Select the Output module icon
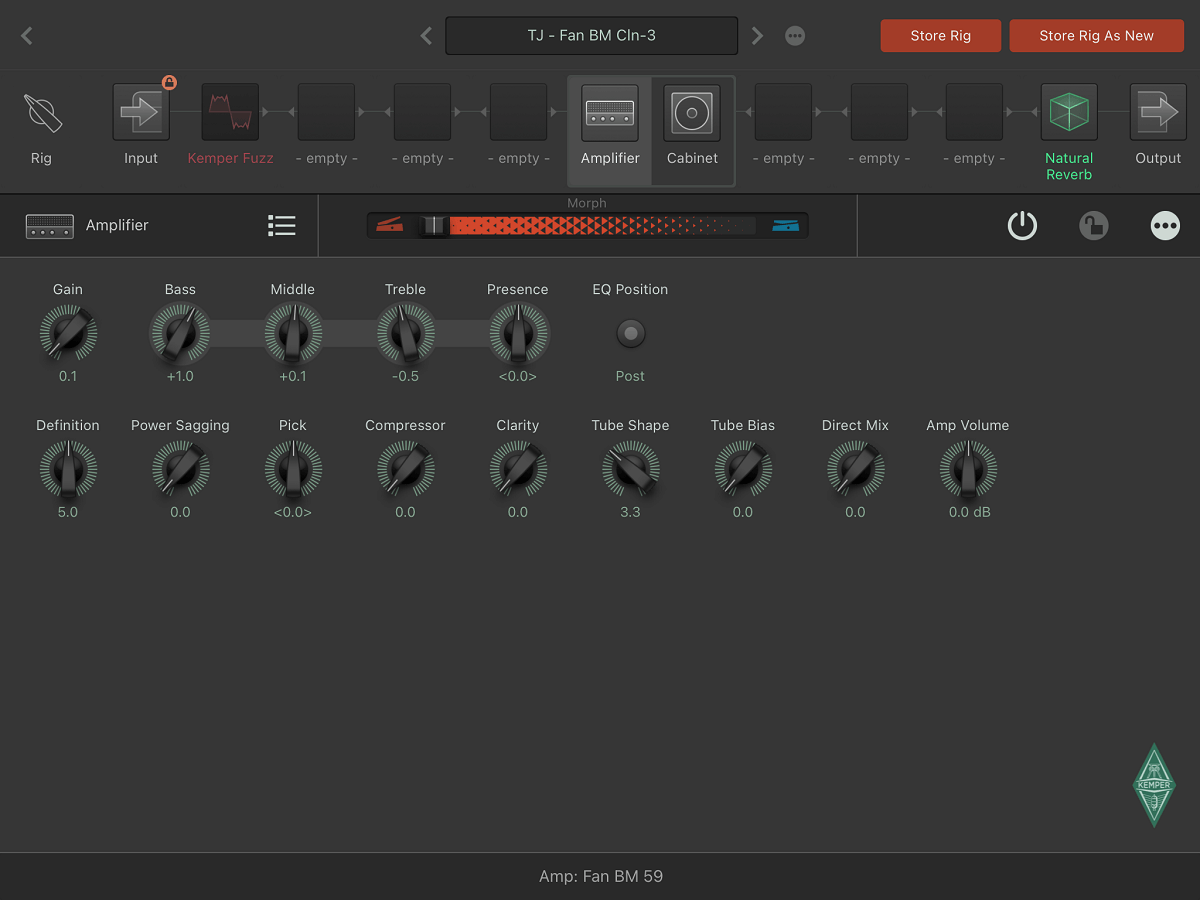 click(x=1158, y=112)
